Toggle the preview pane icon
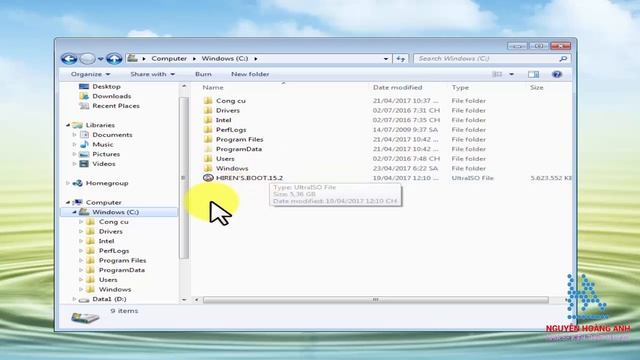 coord(533,74)
